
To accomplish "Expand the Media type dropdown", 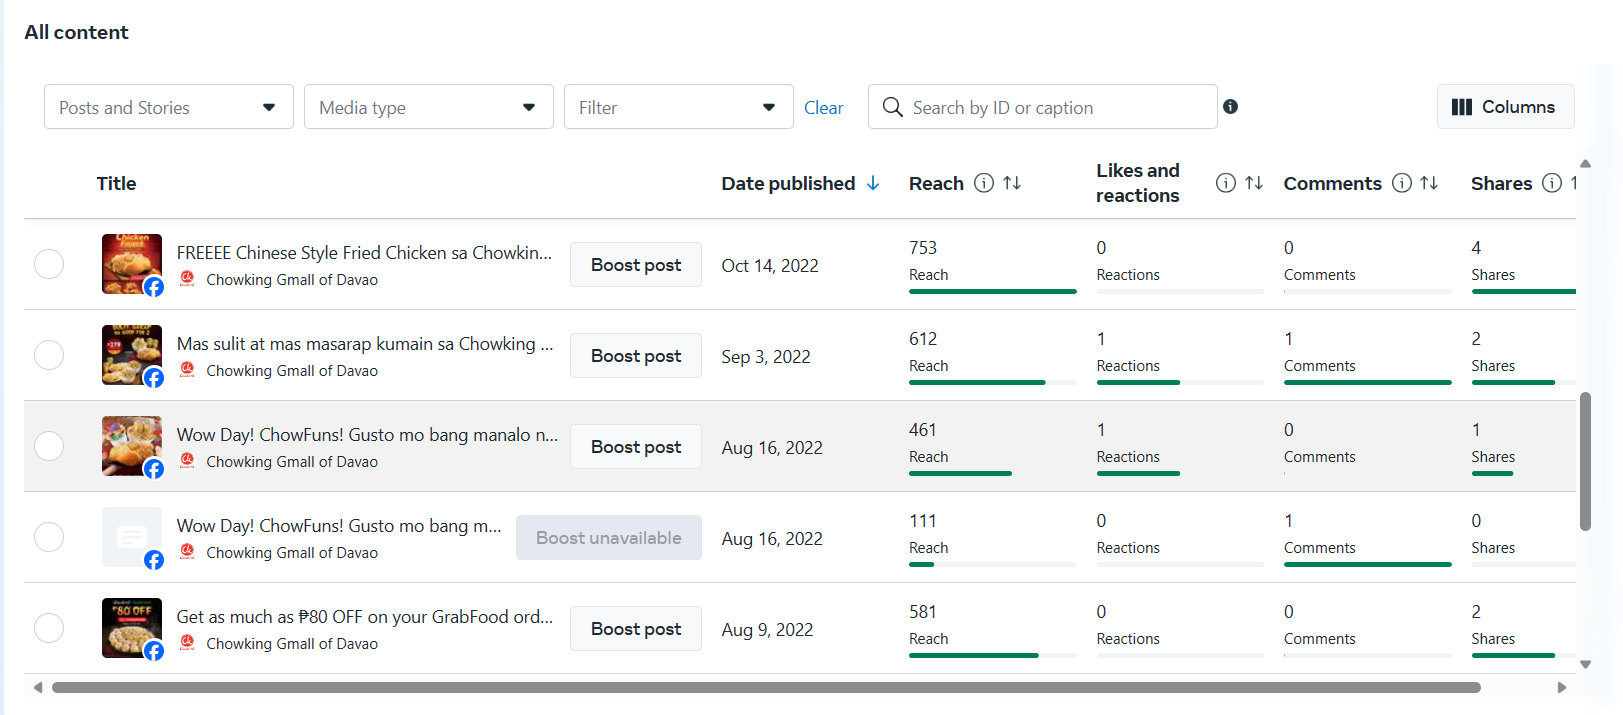I will click(428, 107).
